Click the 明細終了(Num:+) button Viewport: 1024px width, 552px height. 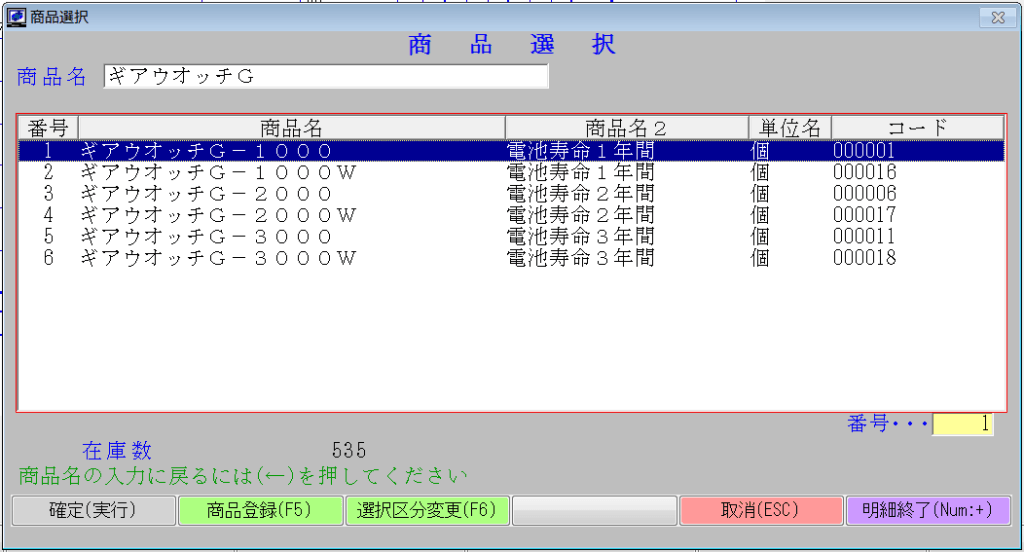point(928,510)
